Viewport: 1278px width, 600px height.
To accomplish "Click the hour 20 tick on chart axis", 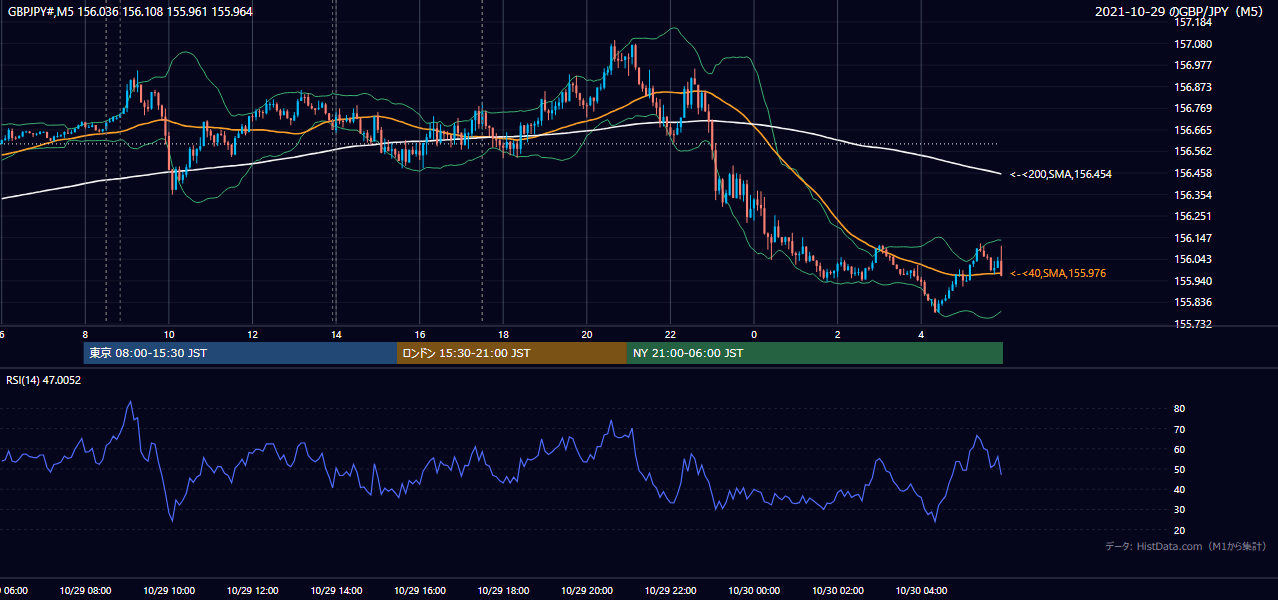I will (587, 334).
